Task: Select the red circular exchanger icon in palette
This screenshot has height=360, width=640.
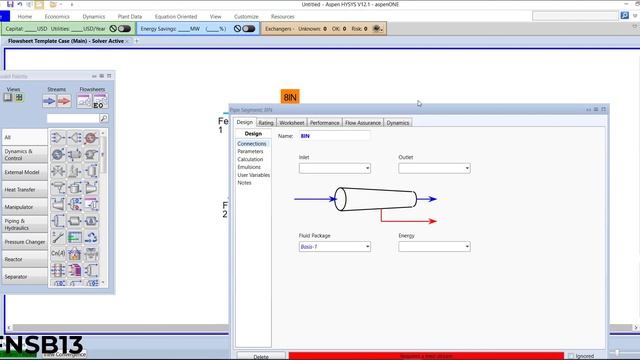Action: pyautogui.click(x=91, y=138)
